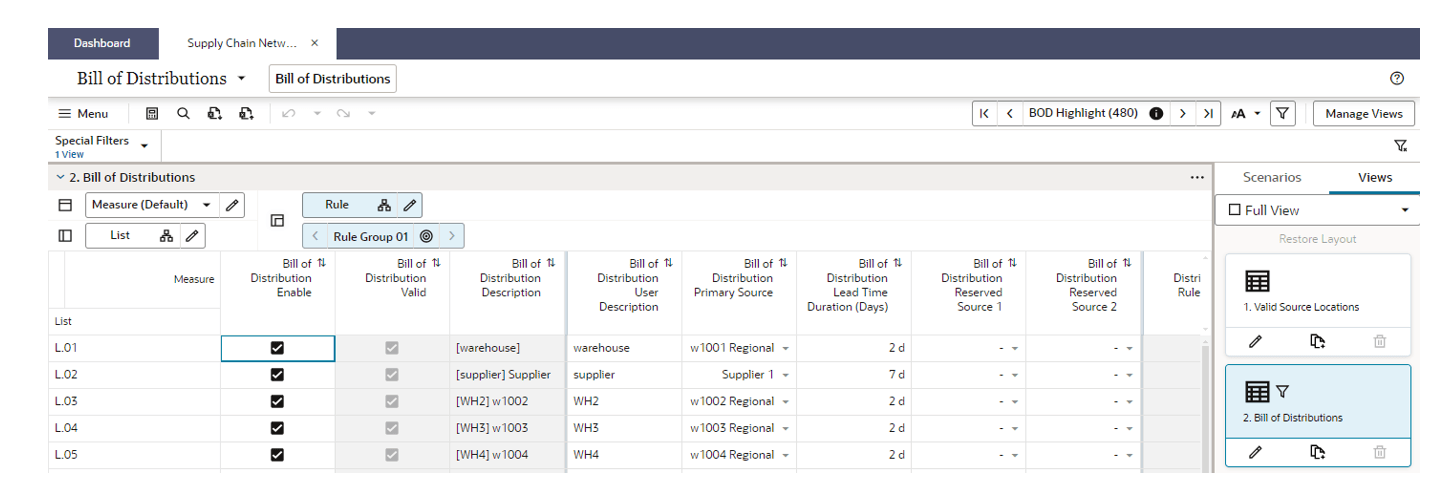Viewport: 1435px width, 492px height.
Task: Click the second document export icon
Action: click(246, 114)
